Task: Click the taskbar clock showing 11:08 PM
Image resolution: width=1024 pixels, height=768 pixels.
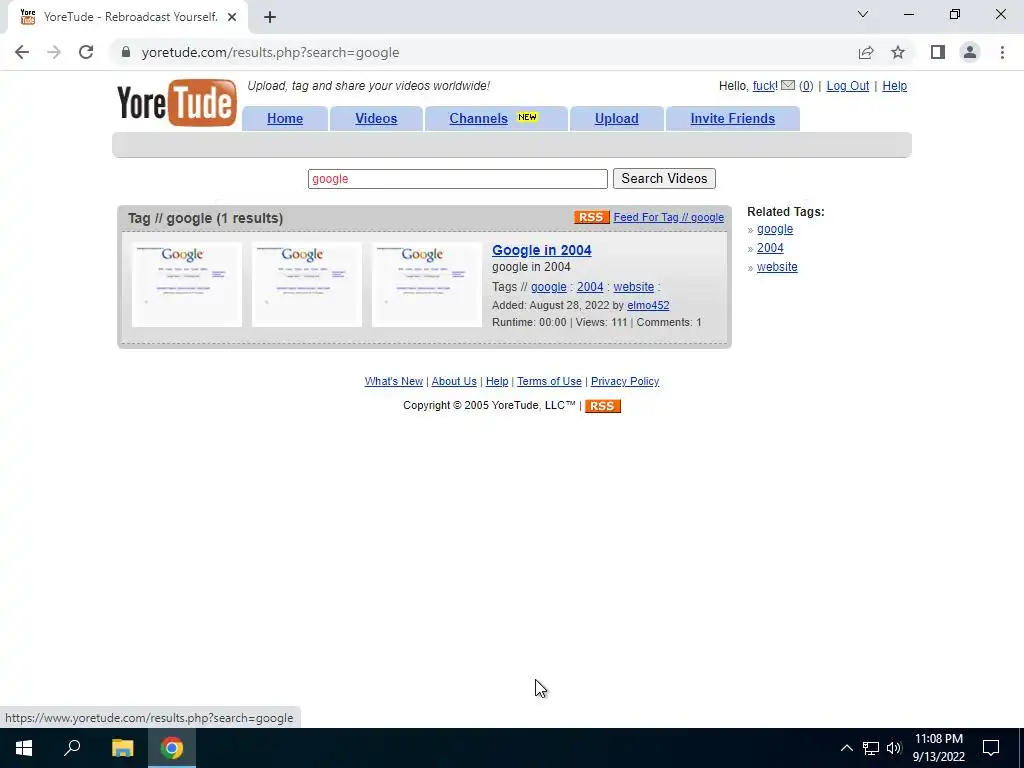Action: 938,748
